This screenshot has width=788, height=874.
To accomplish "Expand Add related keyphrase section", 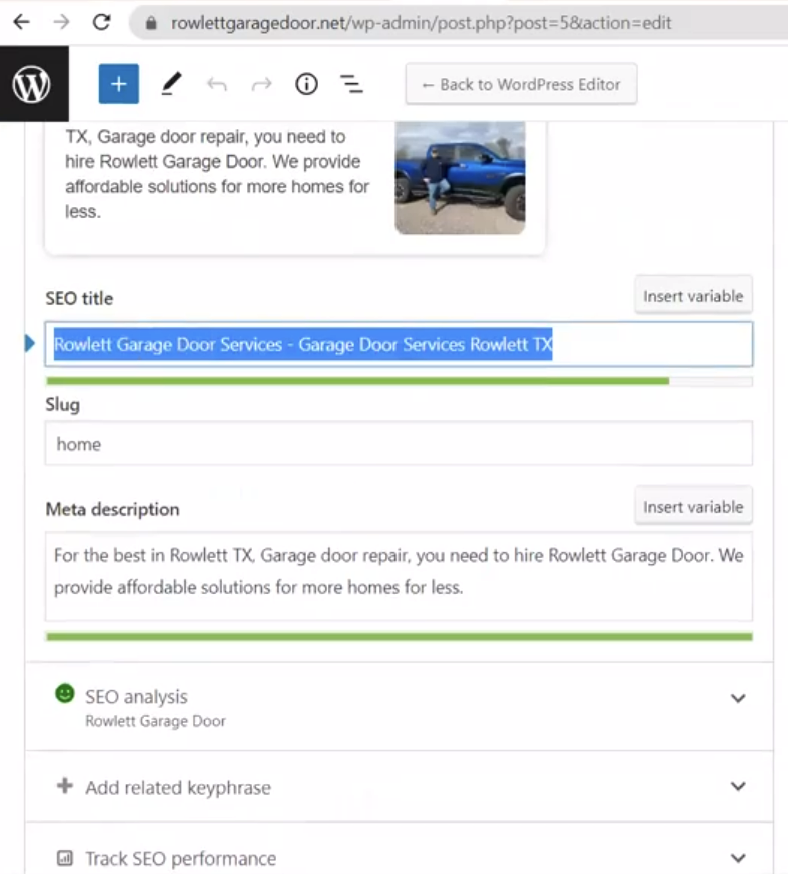I will 738,787.
